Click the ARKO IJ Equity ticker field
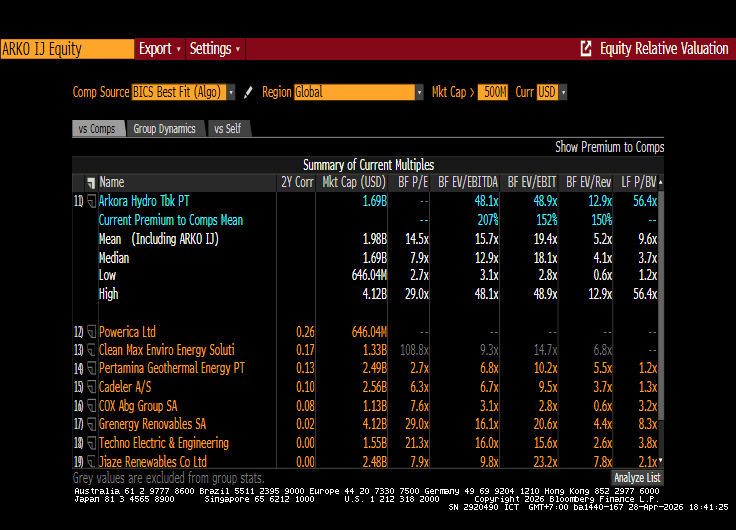The height and width of the screenshot is (530, 736). [x=66, y=49]
